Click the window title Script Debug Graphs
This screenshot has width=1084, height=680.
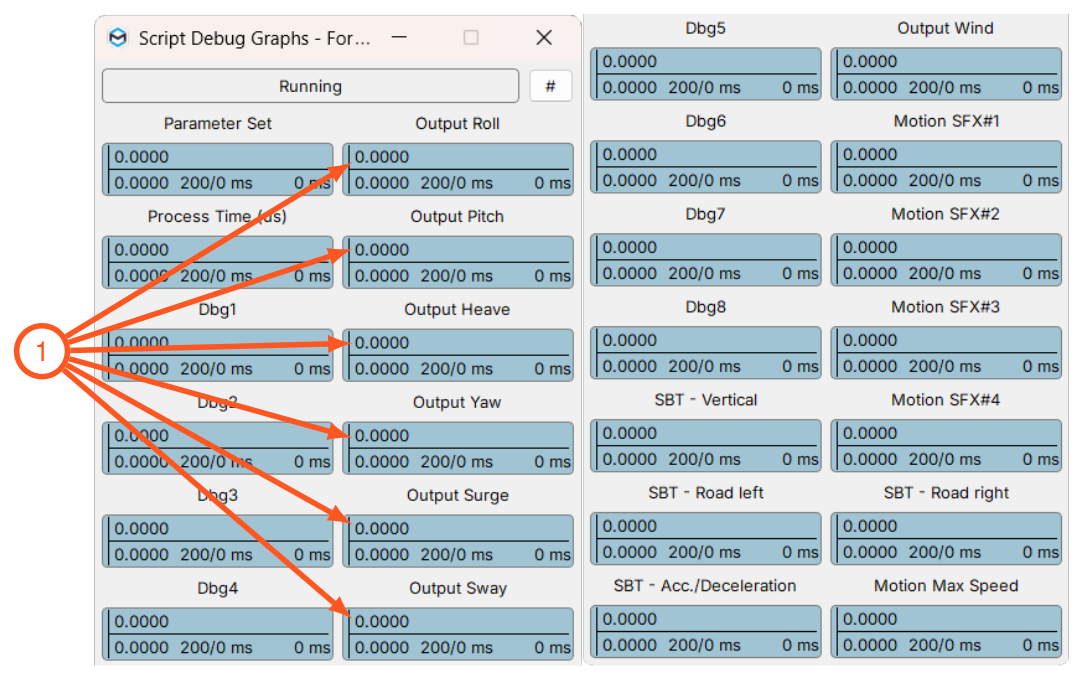click(x=254, y=38)
